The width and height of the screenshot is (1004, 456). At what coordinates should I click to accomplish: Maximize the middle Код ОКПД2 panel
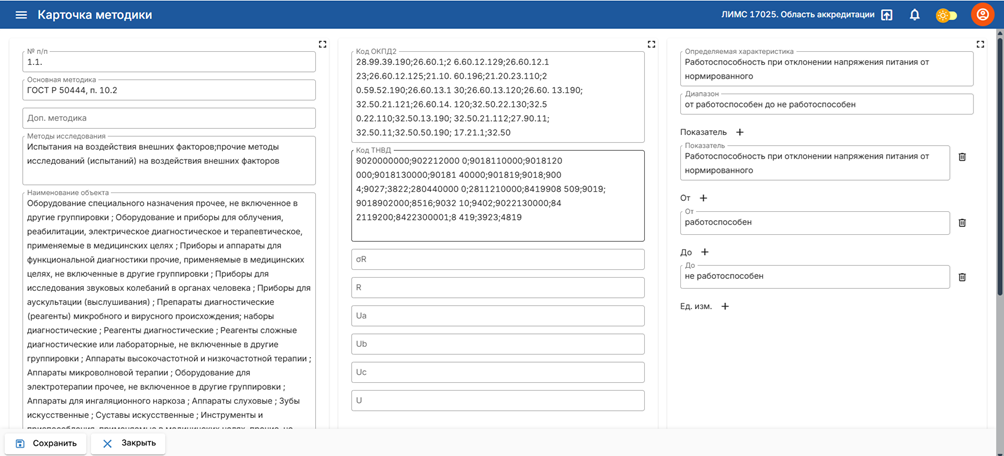tap(651, 44)
